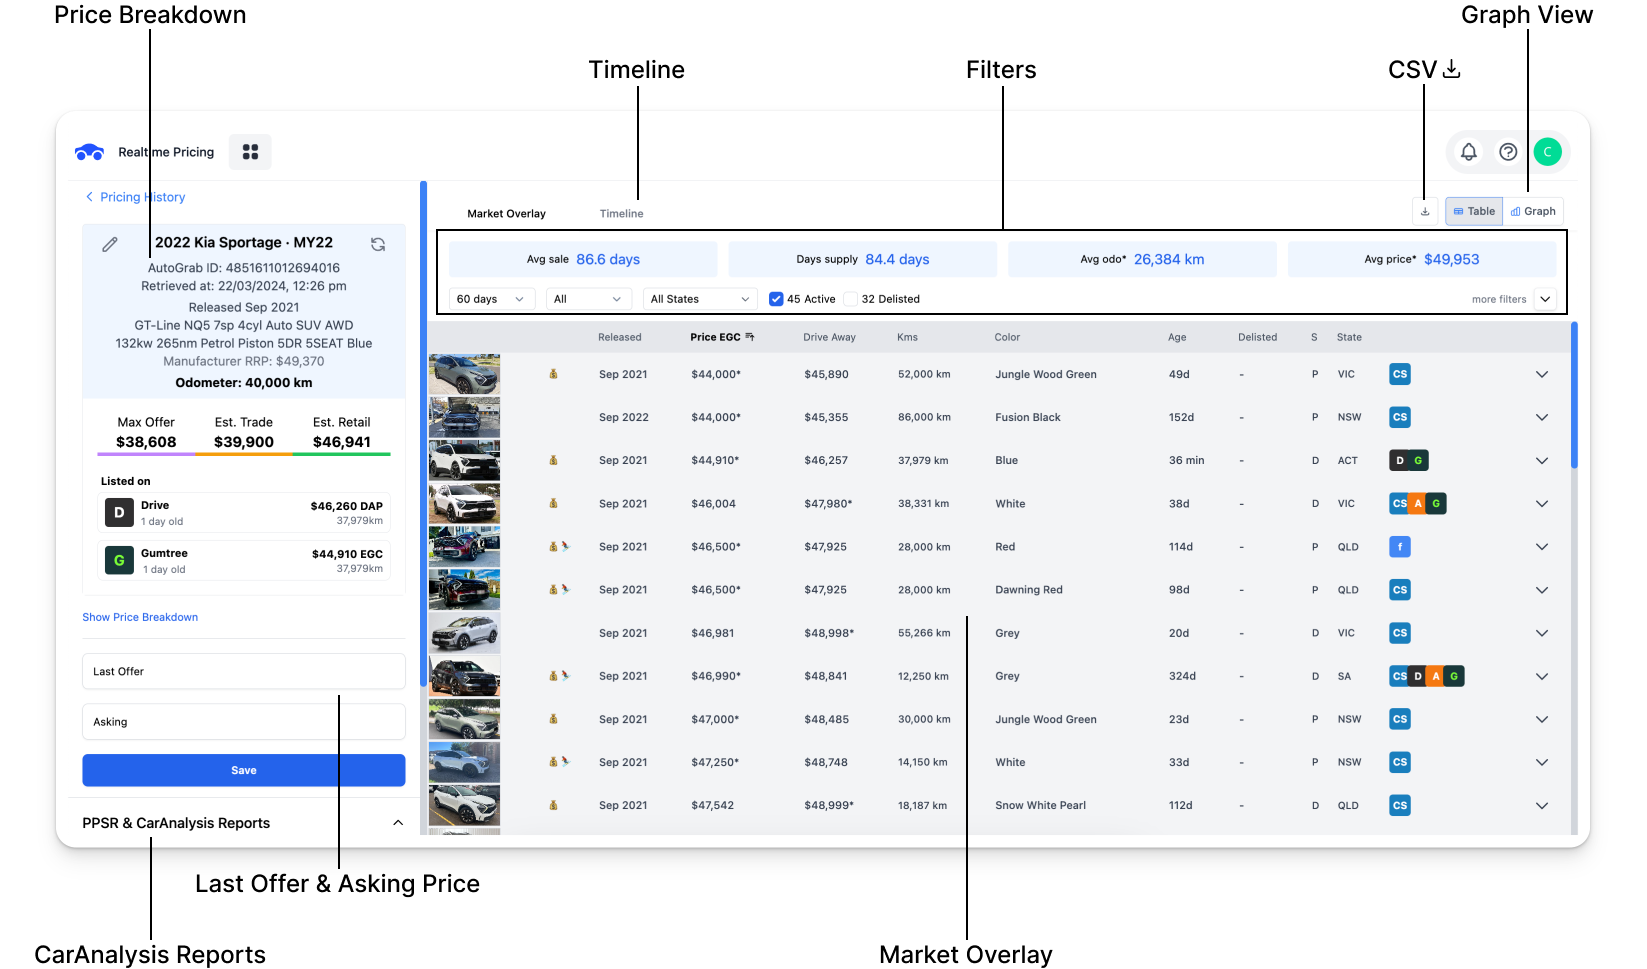Click the Gumtree listing G icon

pos(119,561)
